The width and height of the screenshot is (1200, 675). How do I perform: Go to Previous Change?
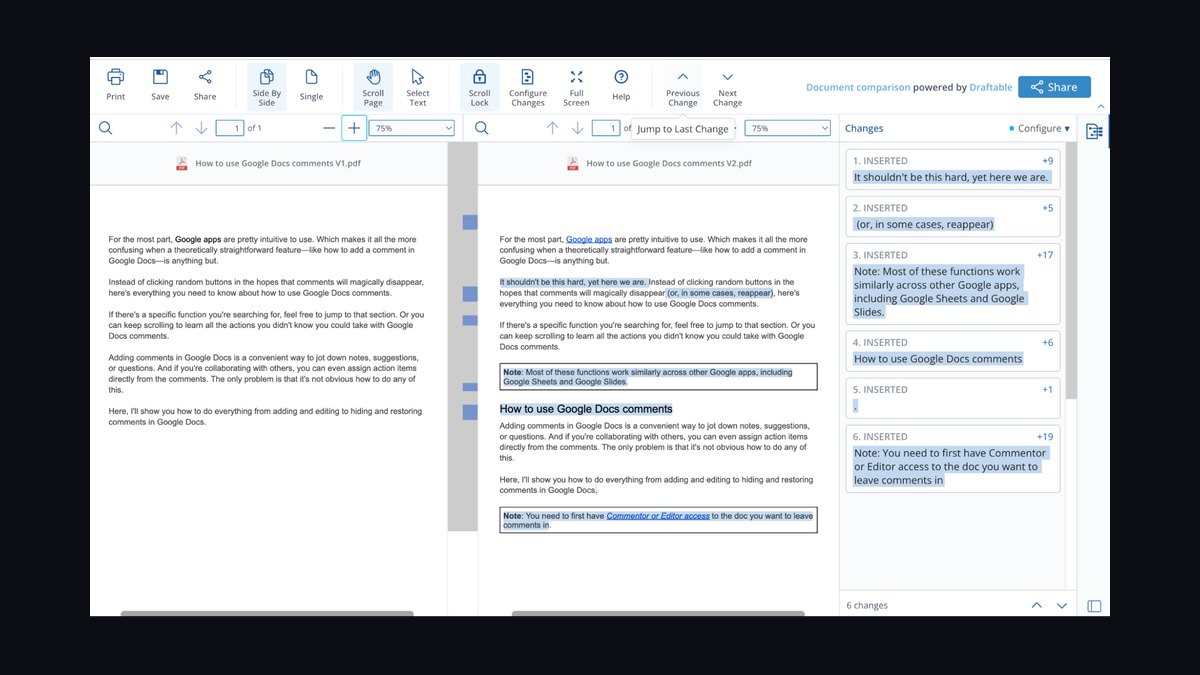point(683,87)
